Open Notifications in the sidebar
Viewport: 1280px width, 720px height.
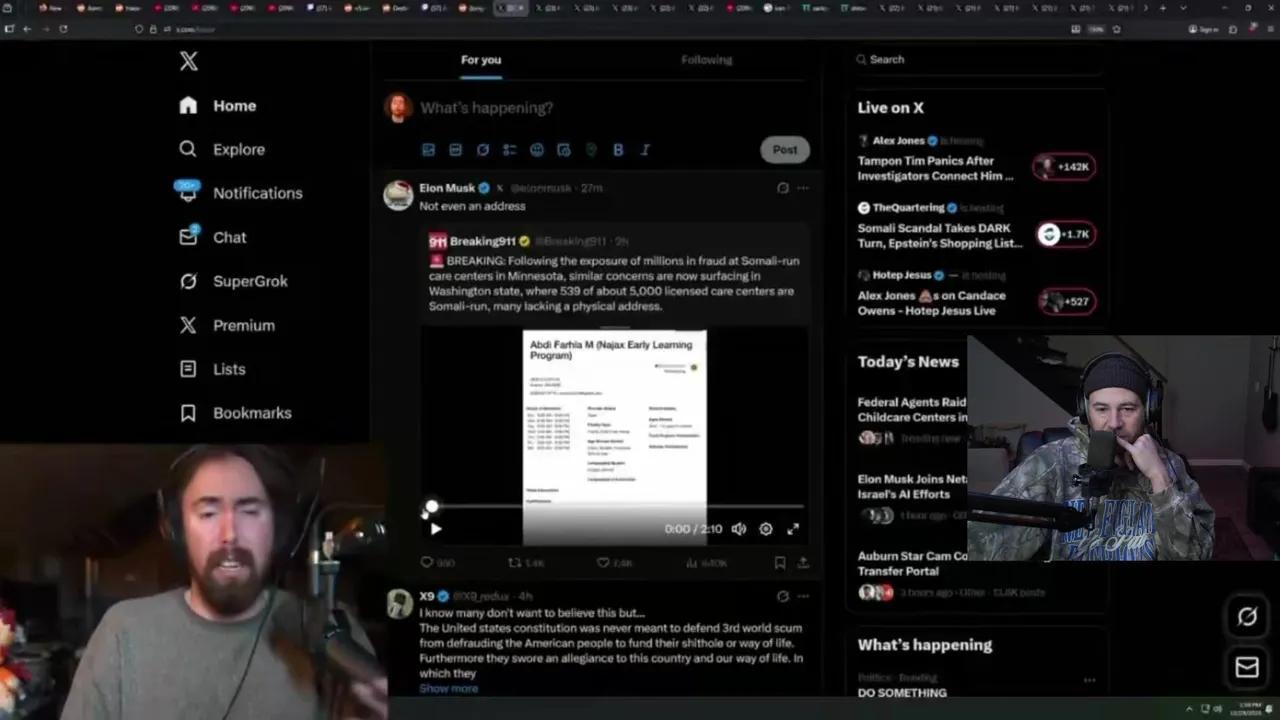point(240,193)
